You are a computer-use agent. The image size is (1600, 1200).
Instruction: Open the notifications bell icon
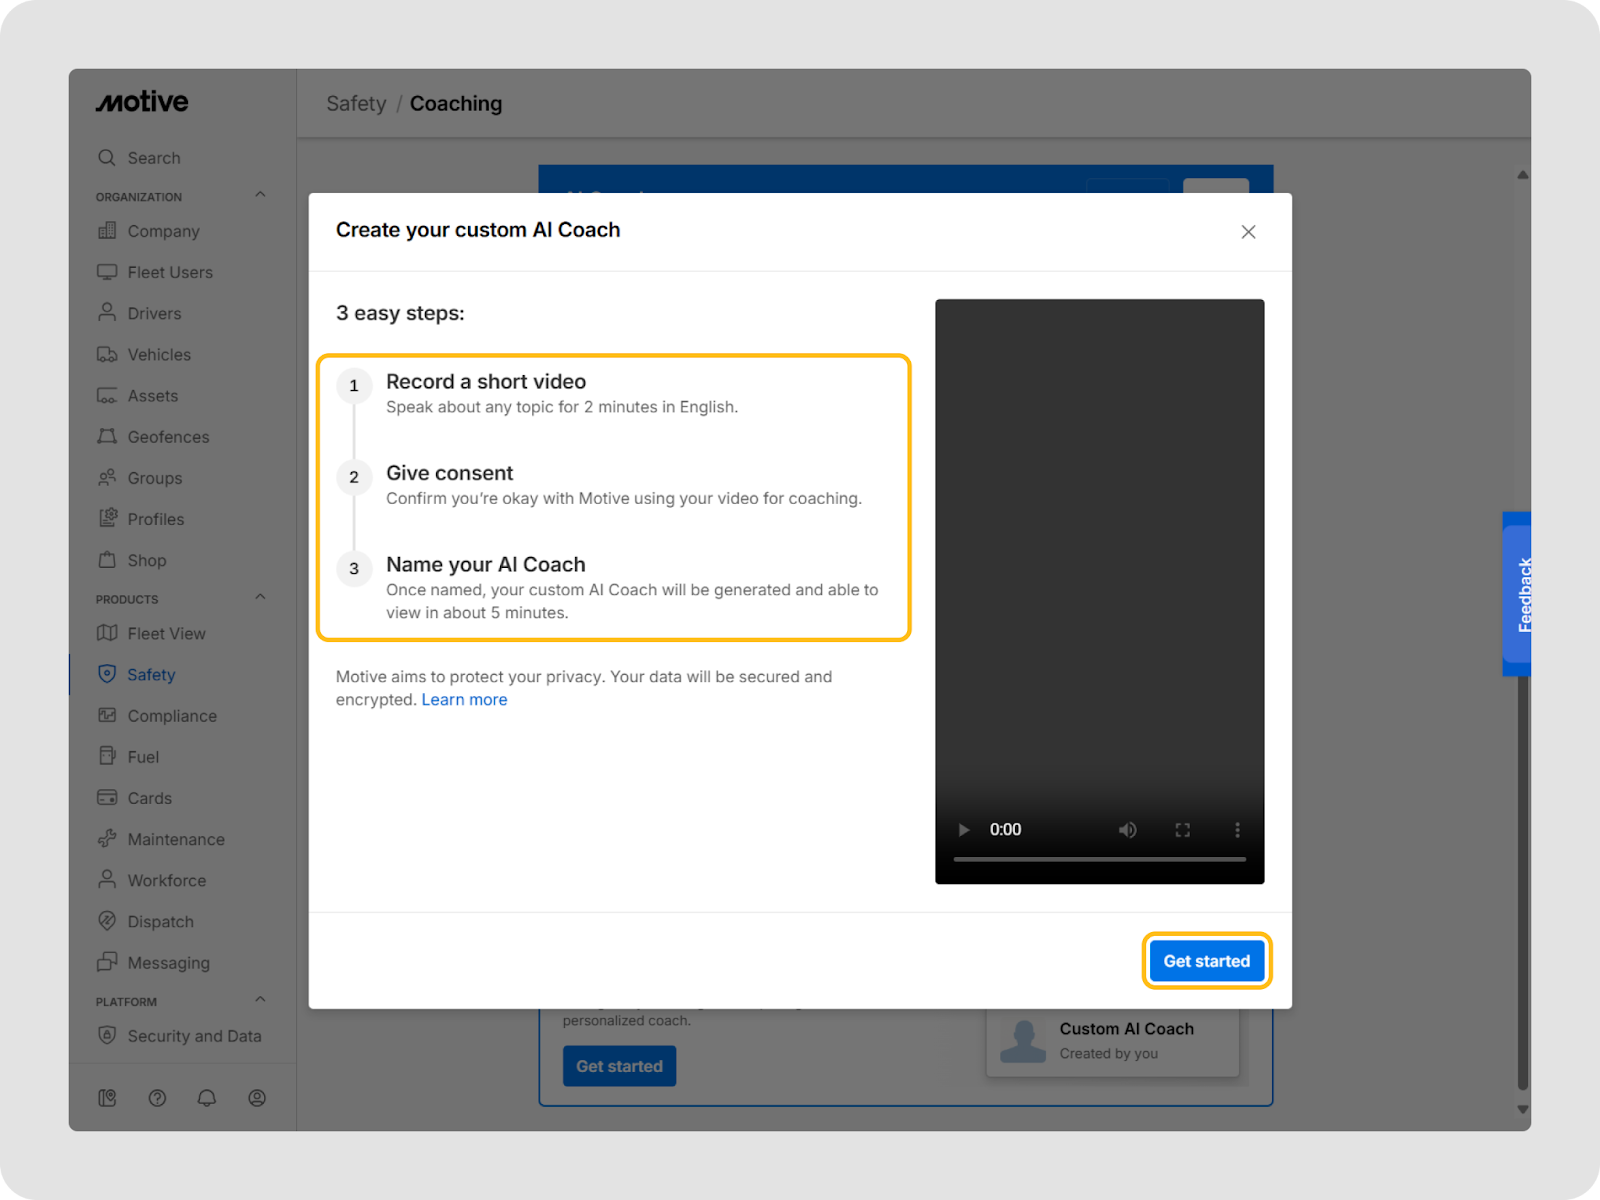click(x=207, y=1098)
